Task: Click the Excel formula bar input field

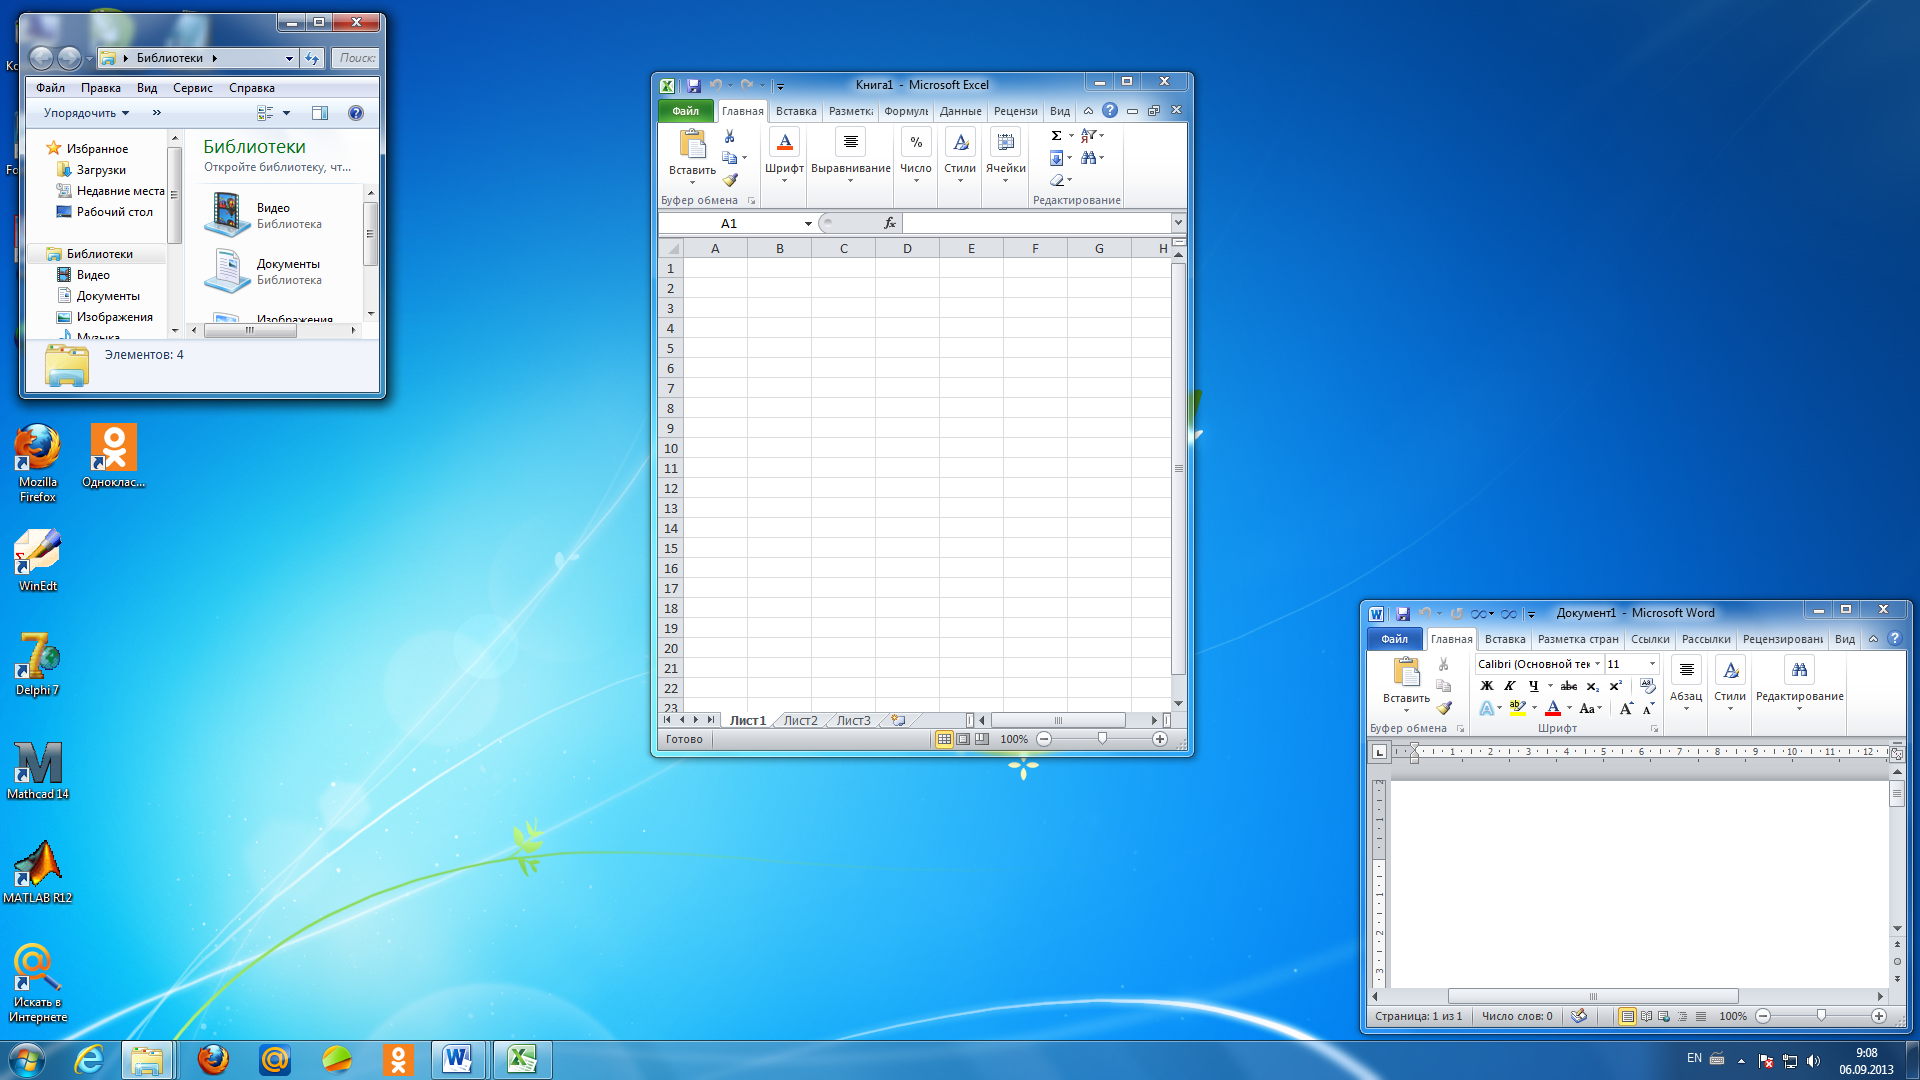Action: [1036, 223]
